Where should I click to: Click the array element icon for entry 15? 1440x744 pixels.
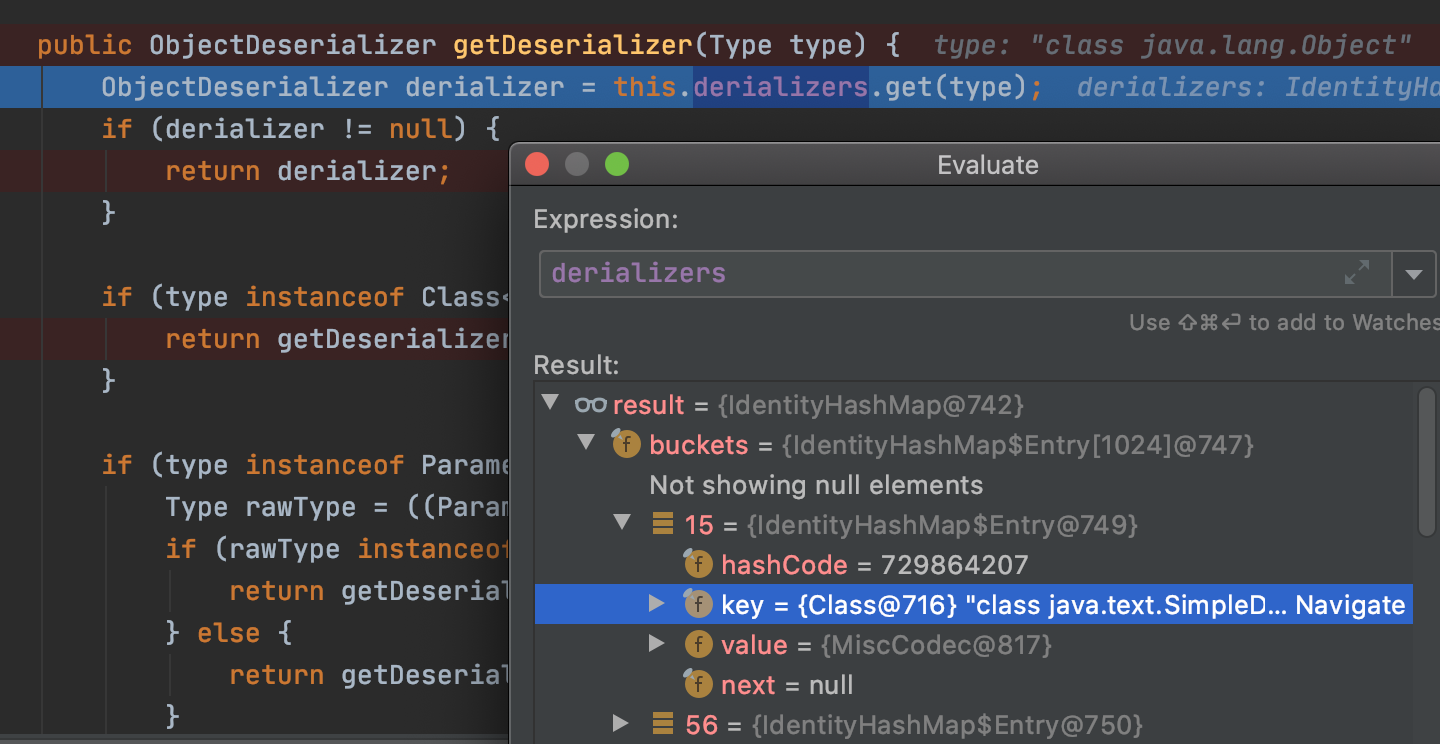click(x=662, y=524)
